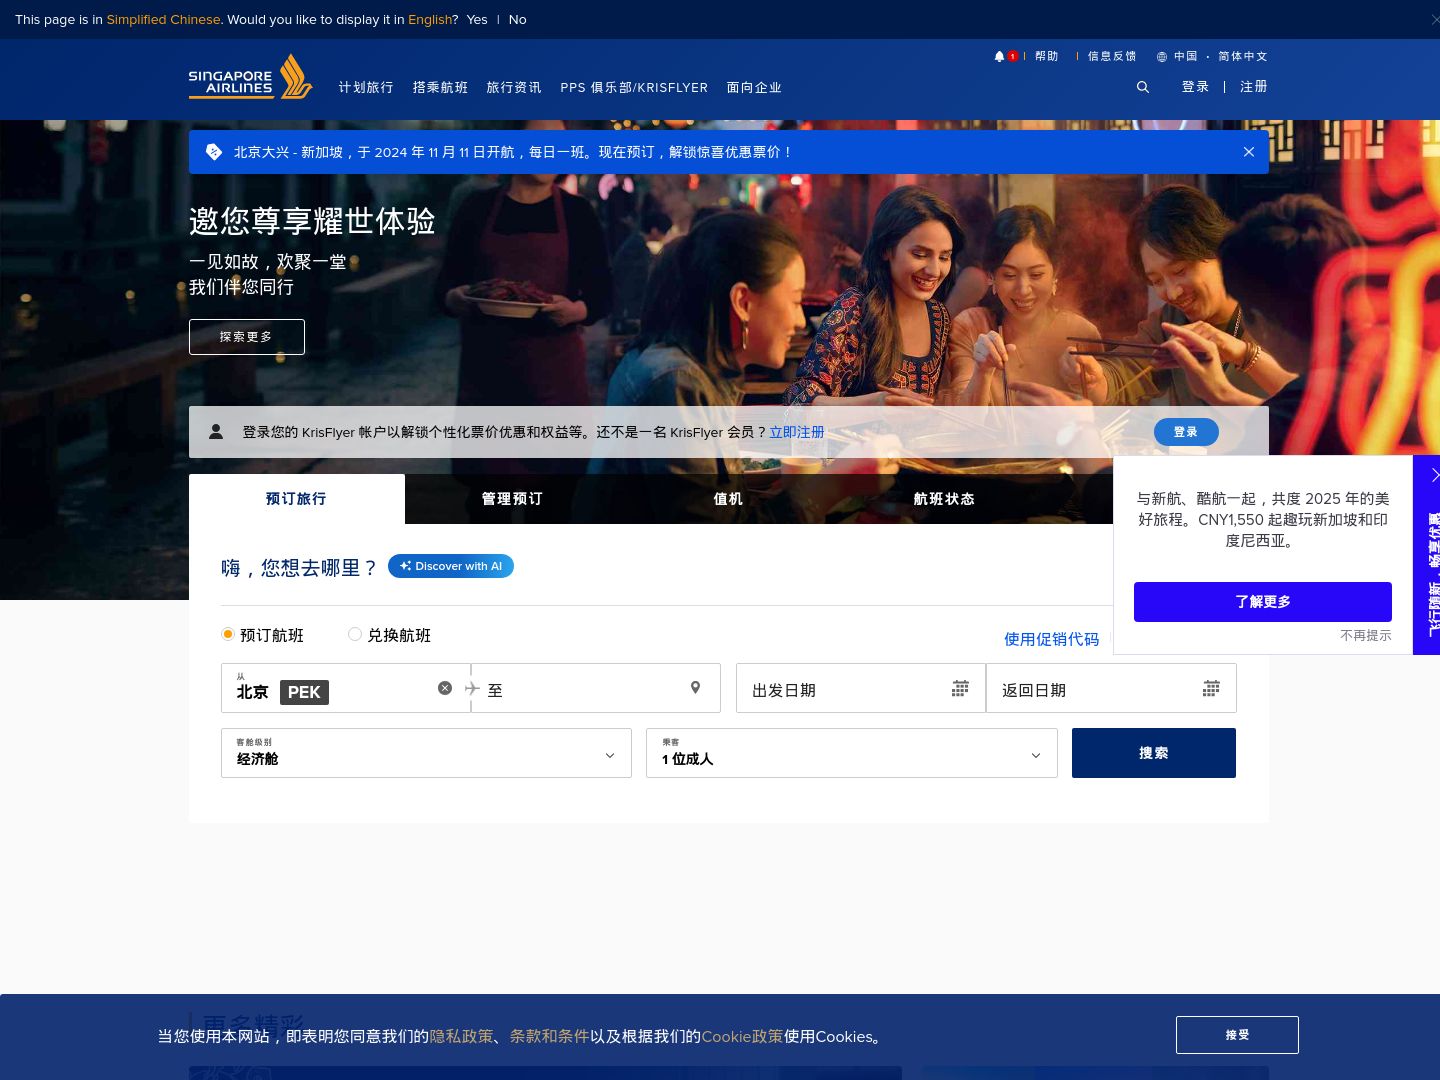Expand the 1 位成人 passengers dropdown

852,753
